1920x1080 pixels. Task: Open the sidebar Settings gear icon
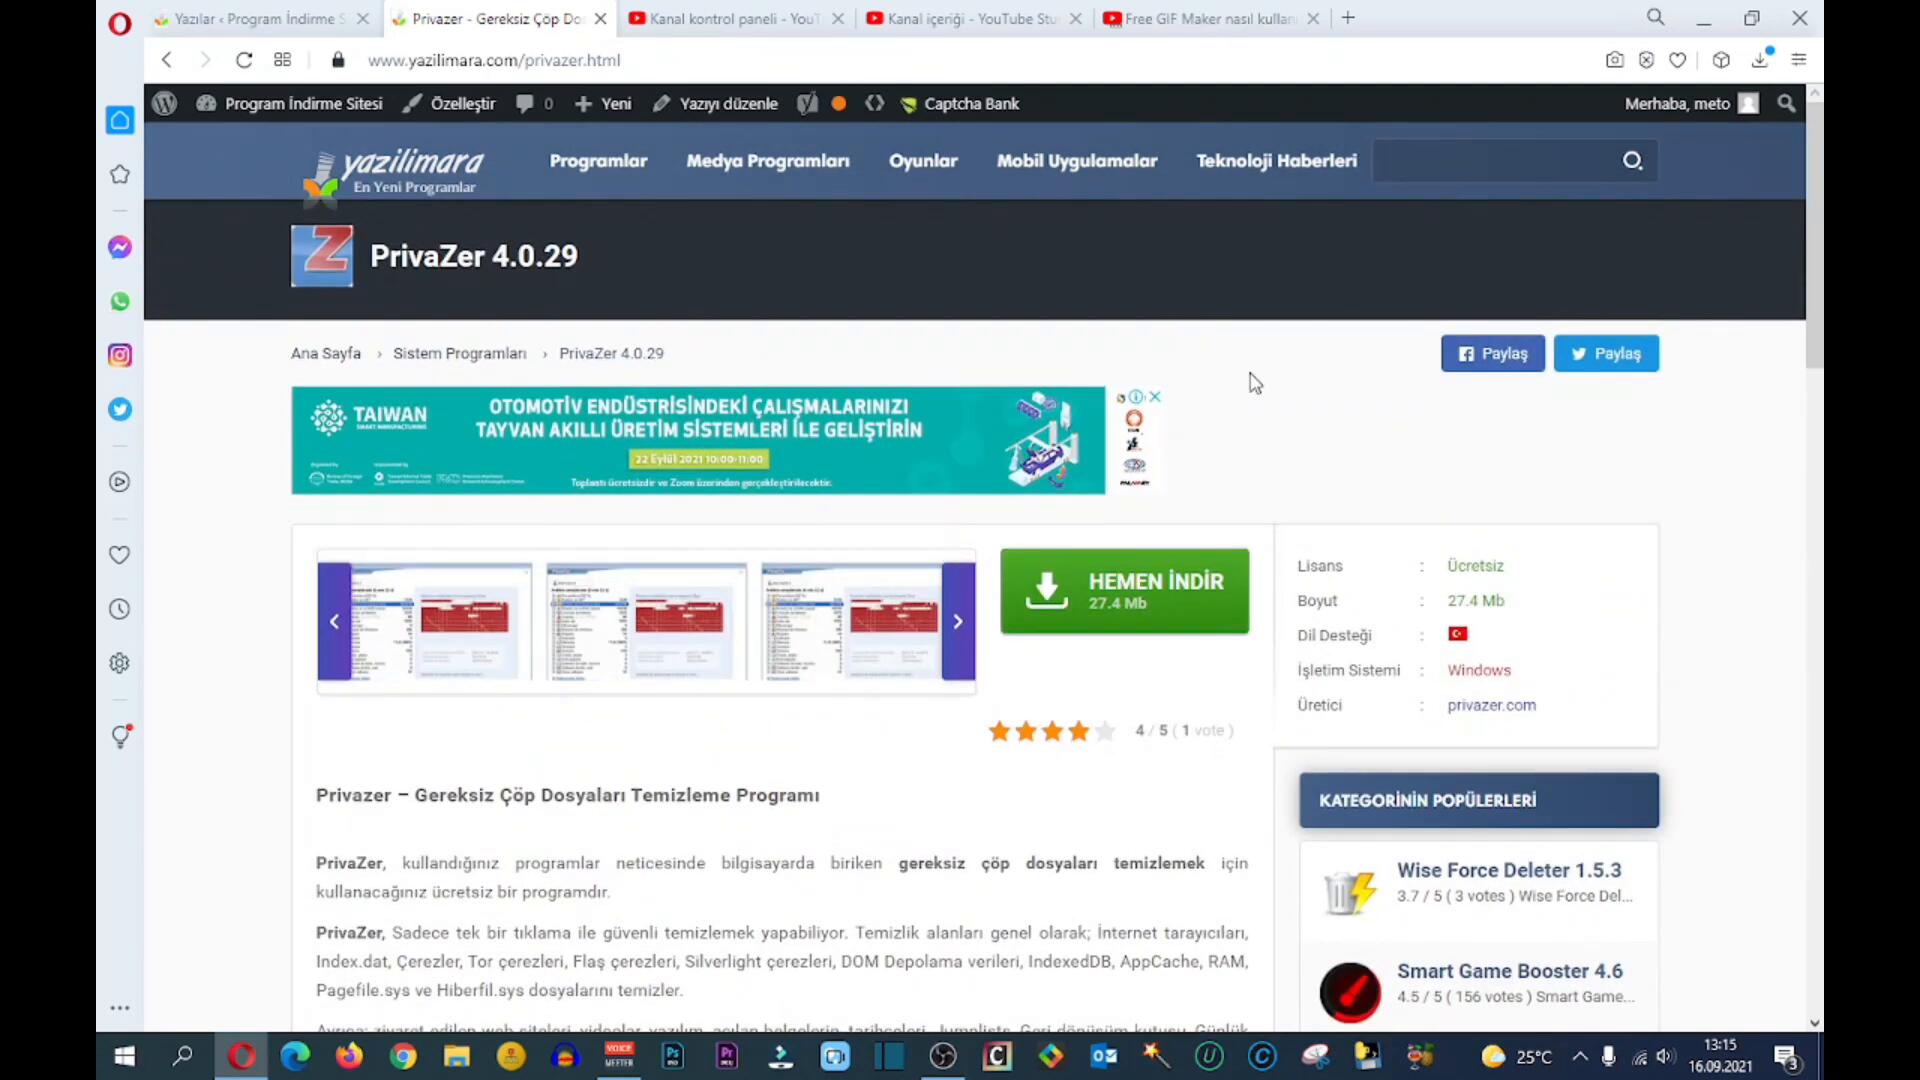120,663
